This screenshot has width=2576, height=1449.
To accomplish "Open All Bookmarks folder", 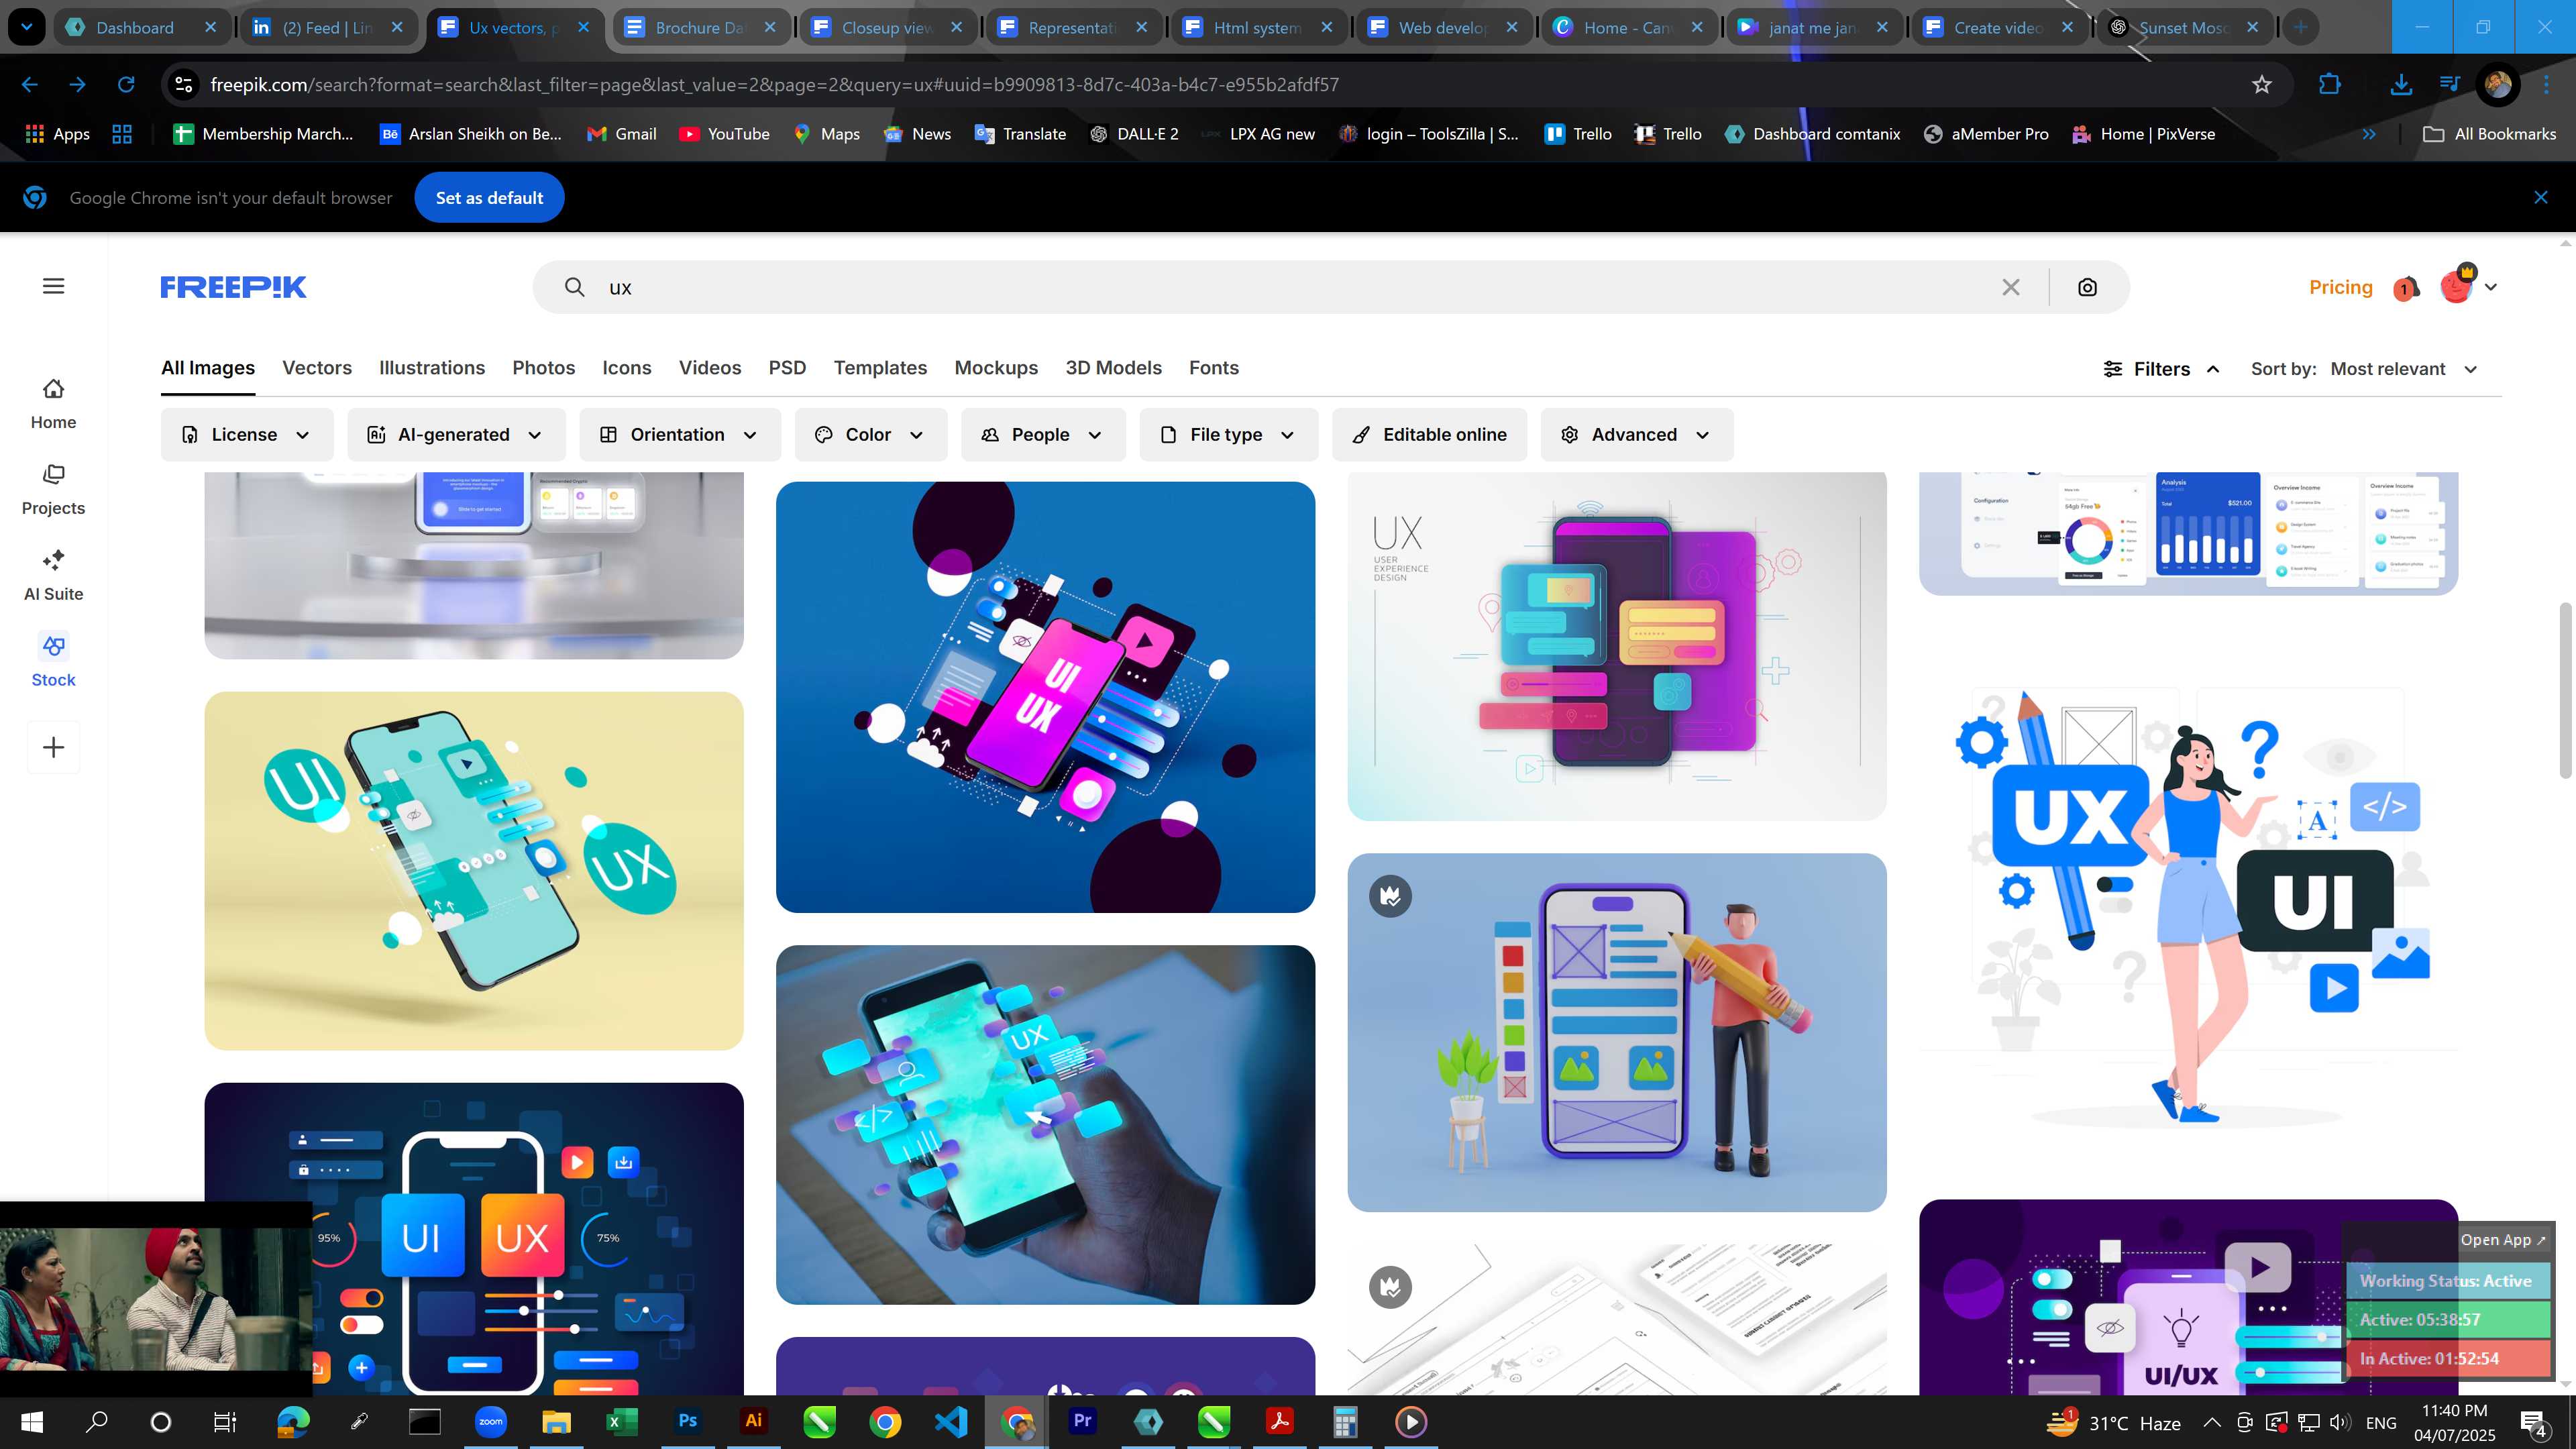I will (2489, 134).
